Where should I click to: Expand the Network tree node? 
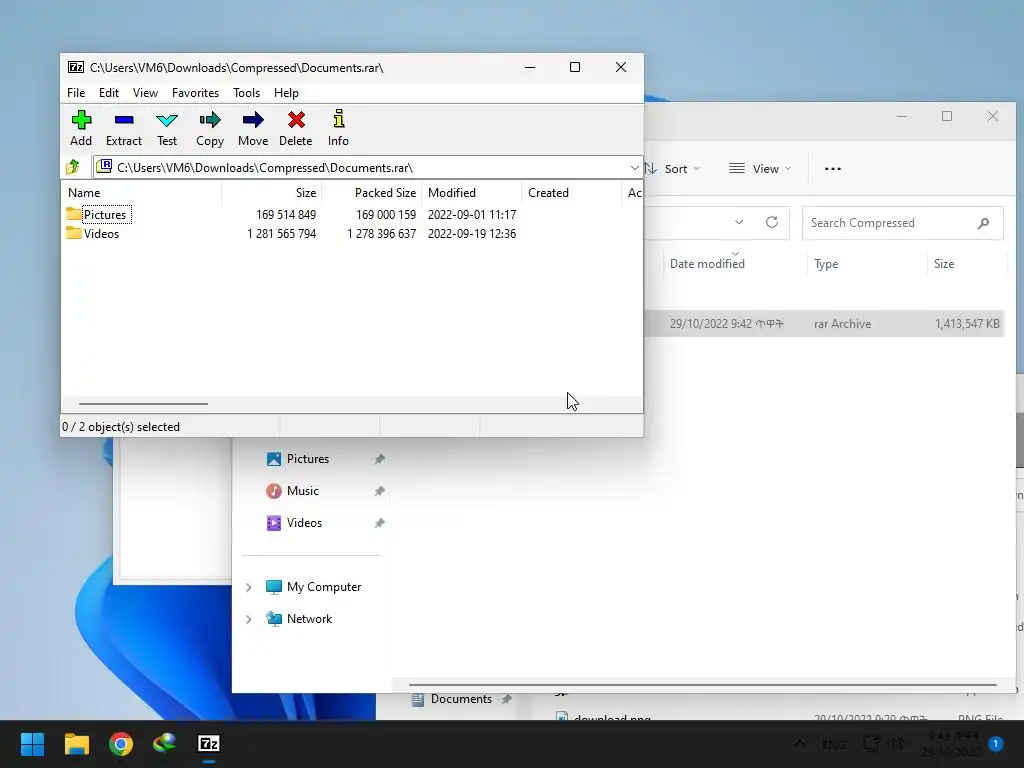click(249, 619)
